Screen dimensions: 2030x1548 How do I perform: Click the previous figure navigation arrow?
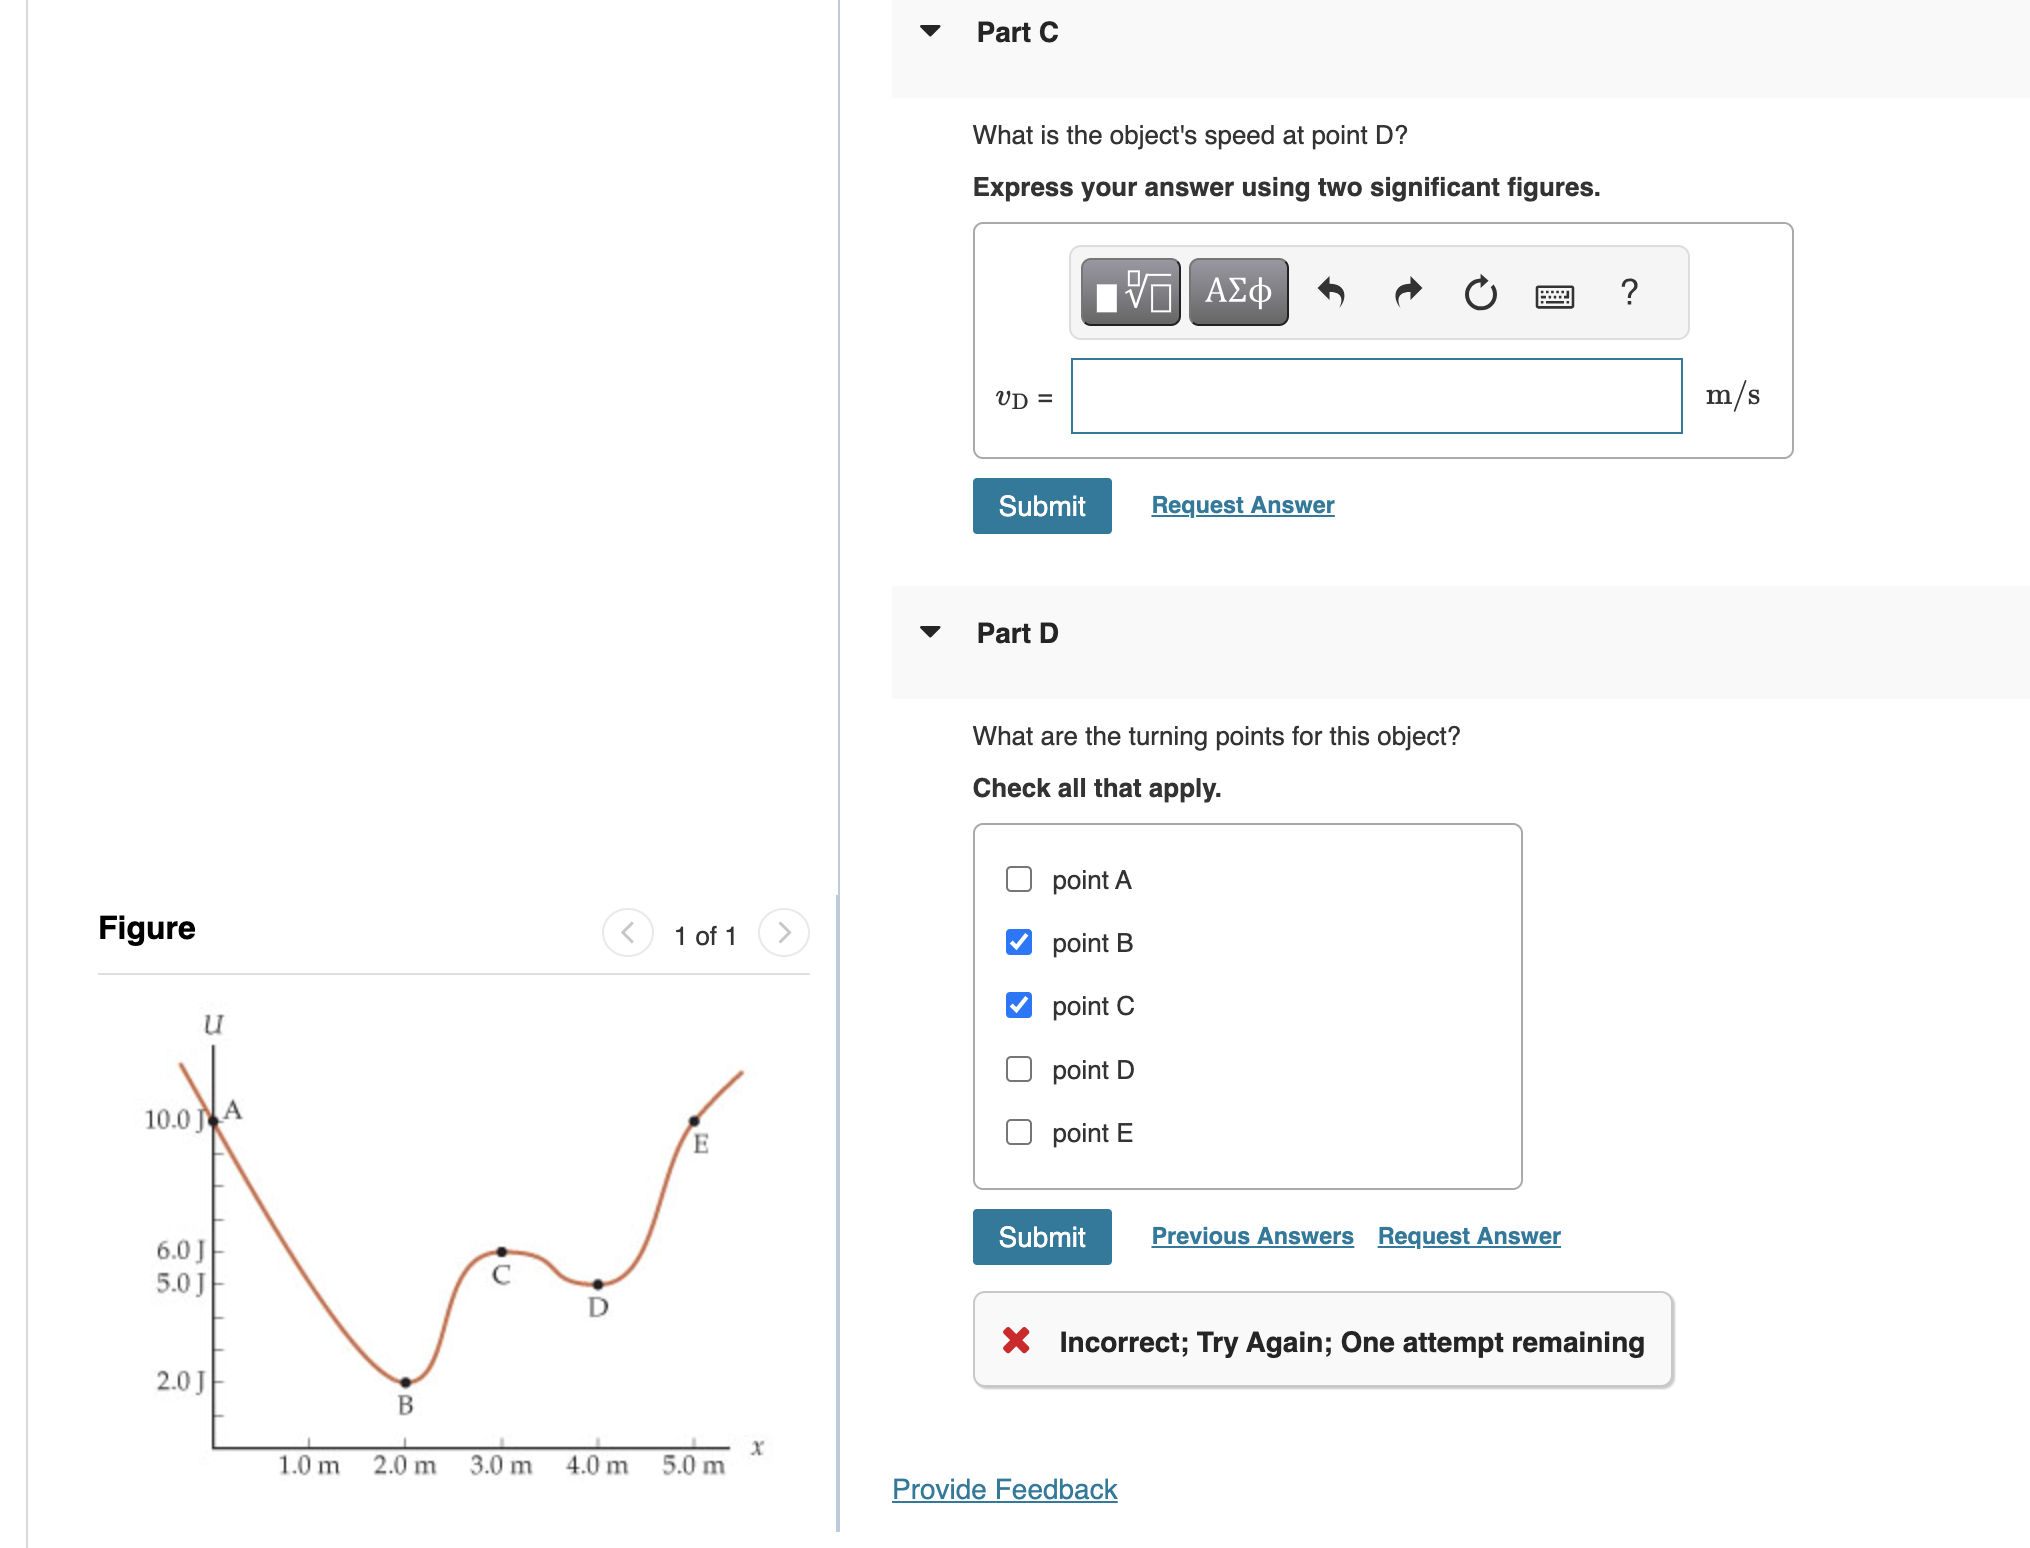[x=627, y=932]
